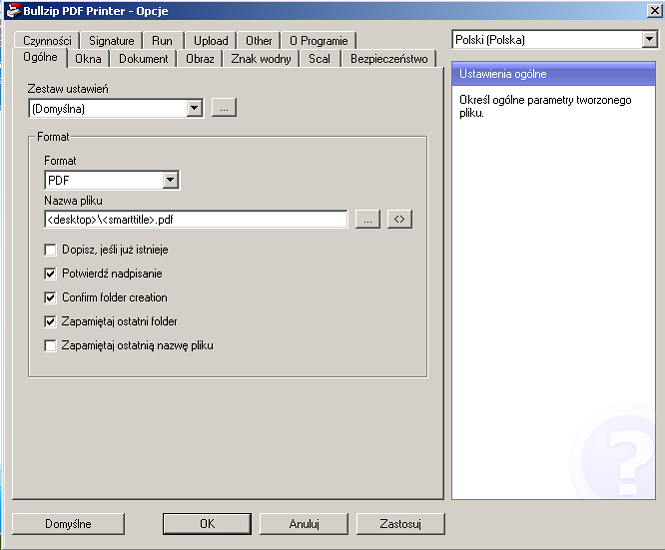
Task: Click the 'Ustawienia ogólne' help header
Action: 553,74
